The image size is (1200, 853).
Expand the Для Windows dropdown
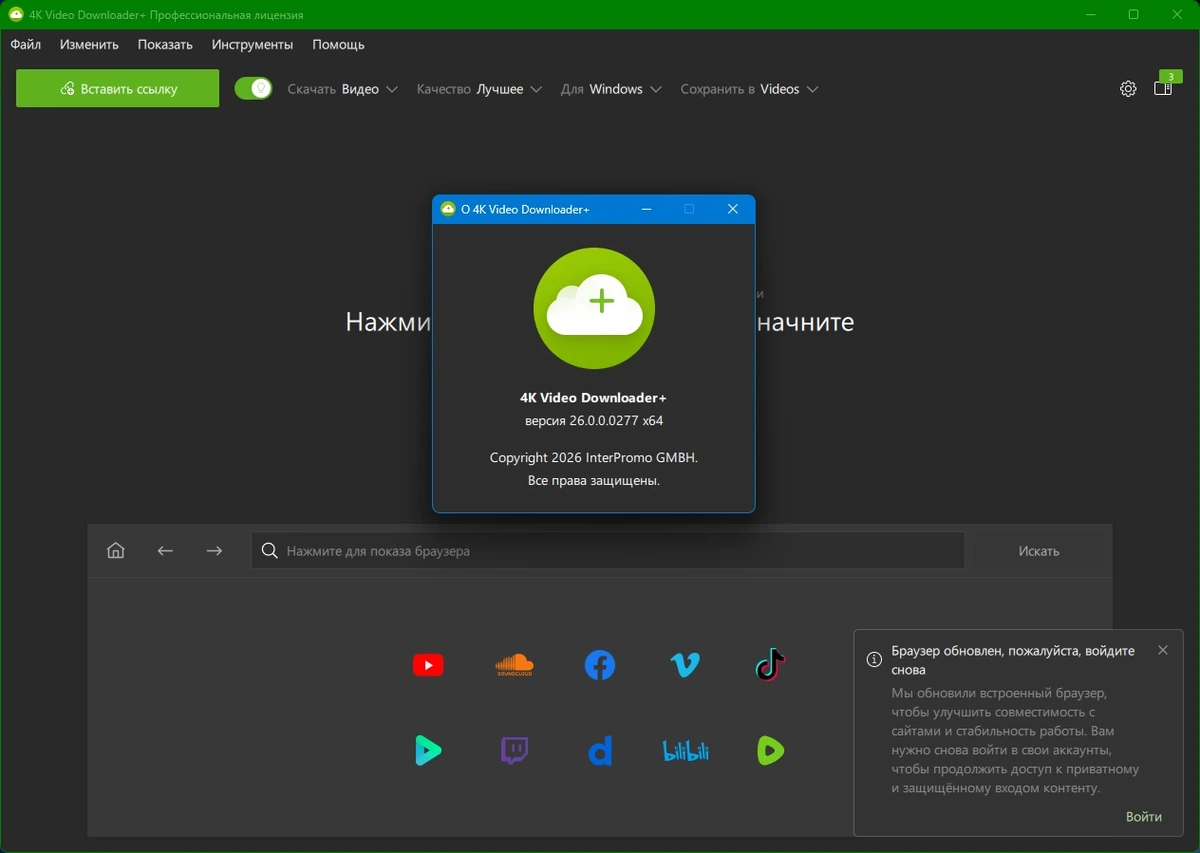click(x=611, y=89)
